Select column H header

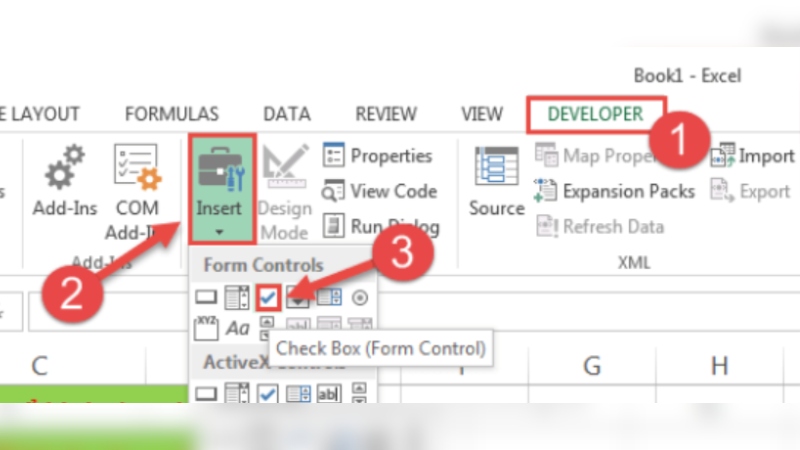pyautogui.click(x=719, y=366)
